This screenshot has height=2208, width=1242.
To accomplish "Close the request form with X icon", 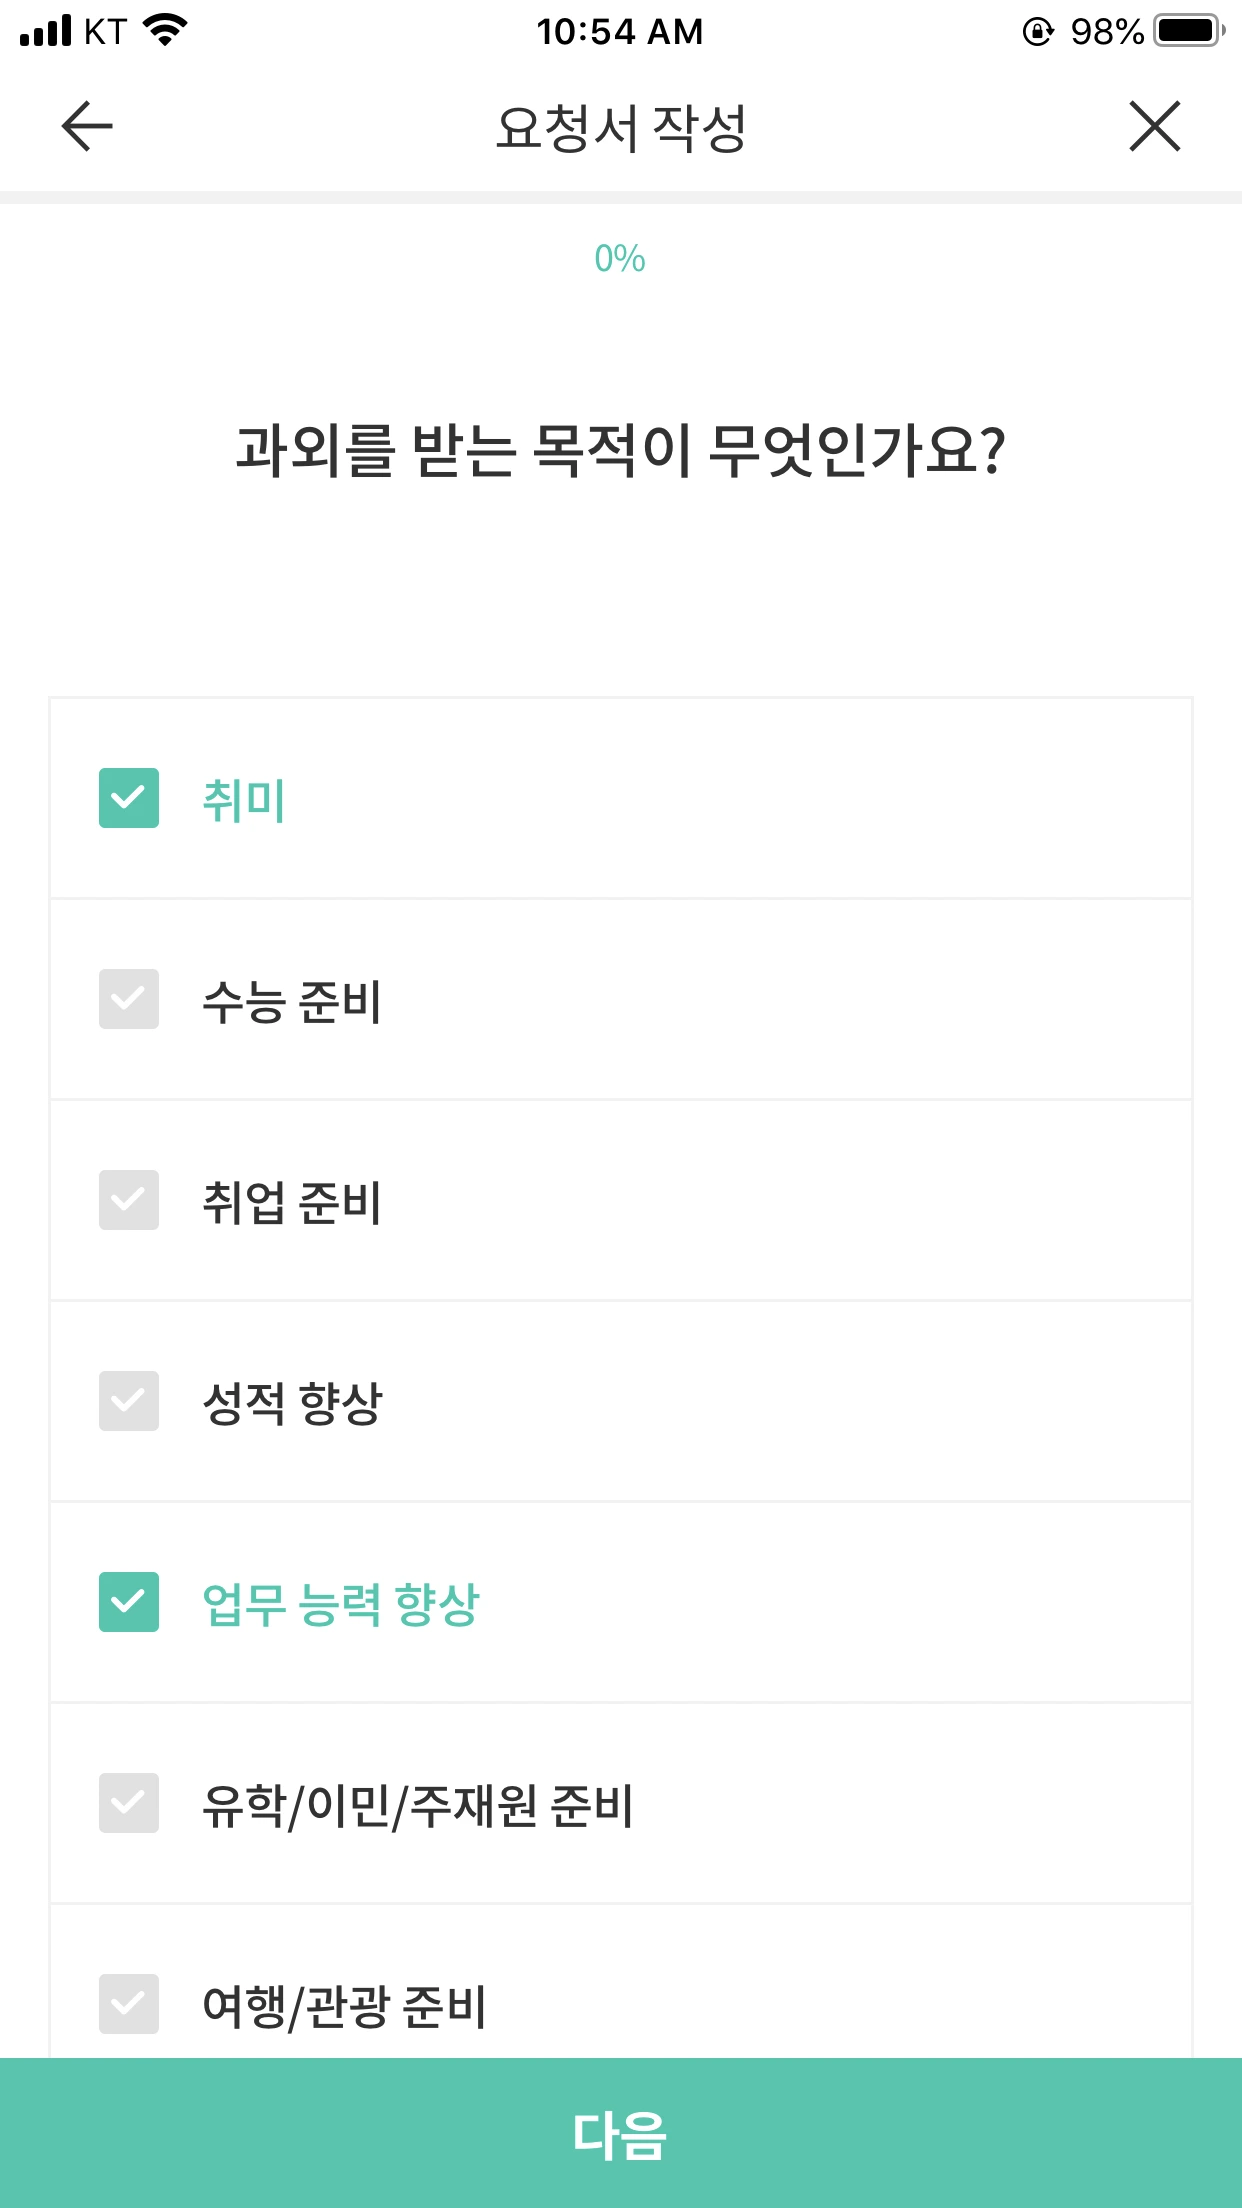I will pos(1155,127).
